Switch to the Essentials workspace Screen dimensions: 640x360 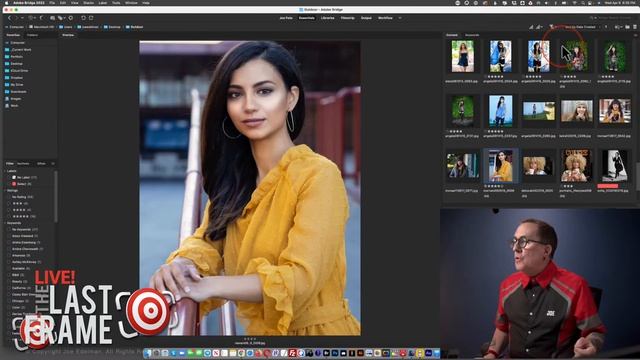click(307, 18)
